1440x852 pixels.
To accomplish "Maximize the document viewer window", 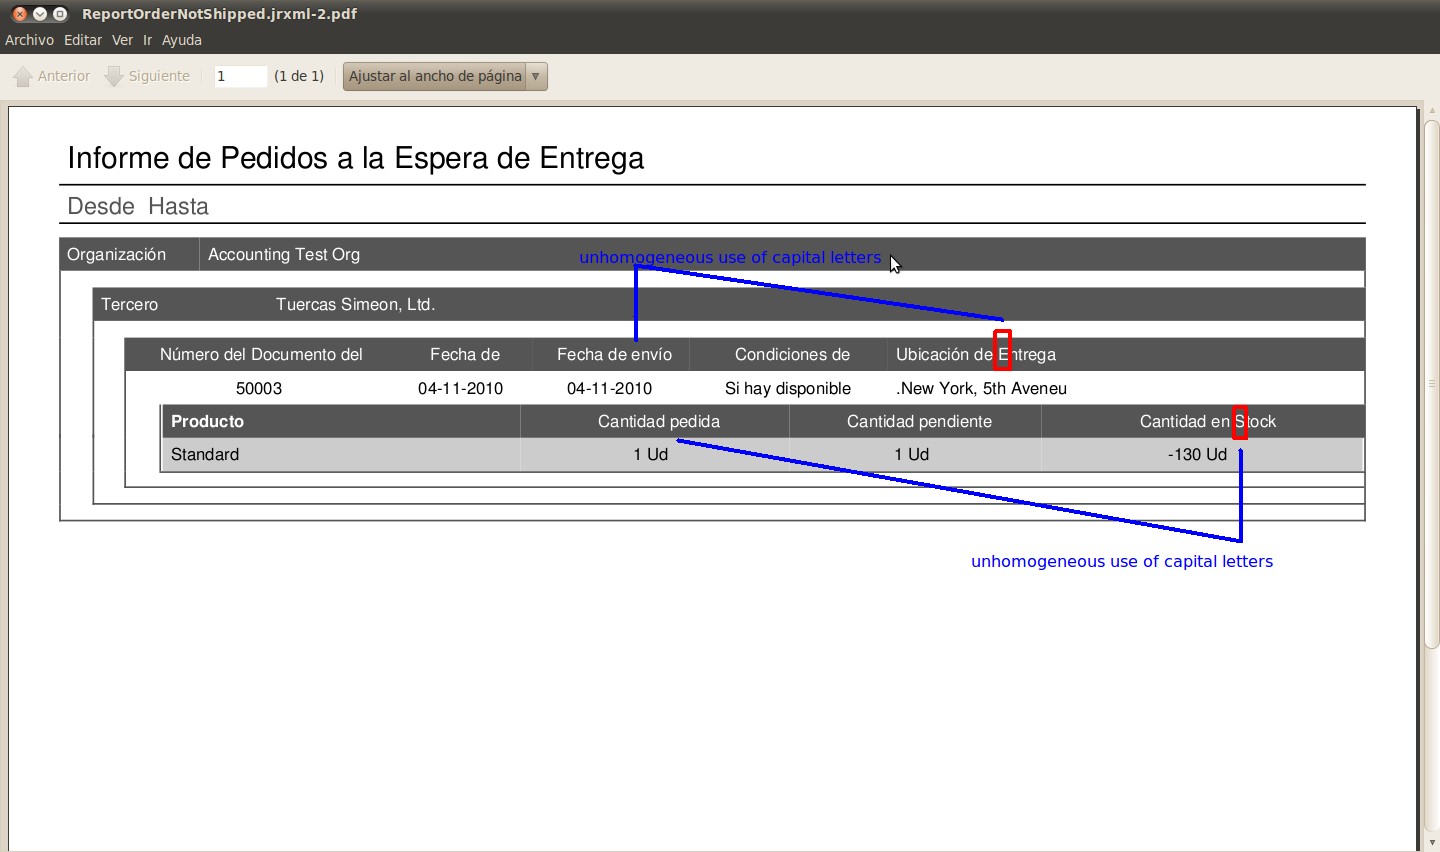I will pos(60,14).
